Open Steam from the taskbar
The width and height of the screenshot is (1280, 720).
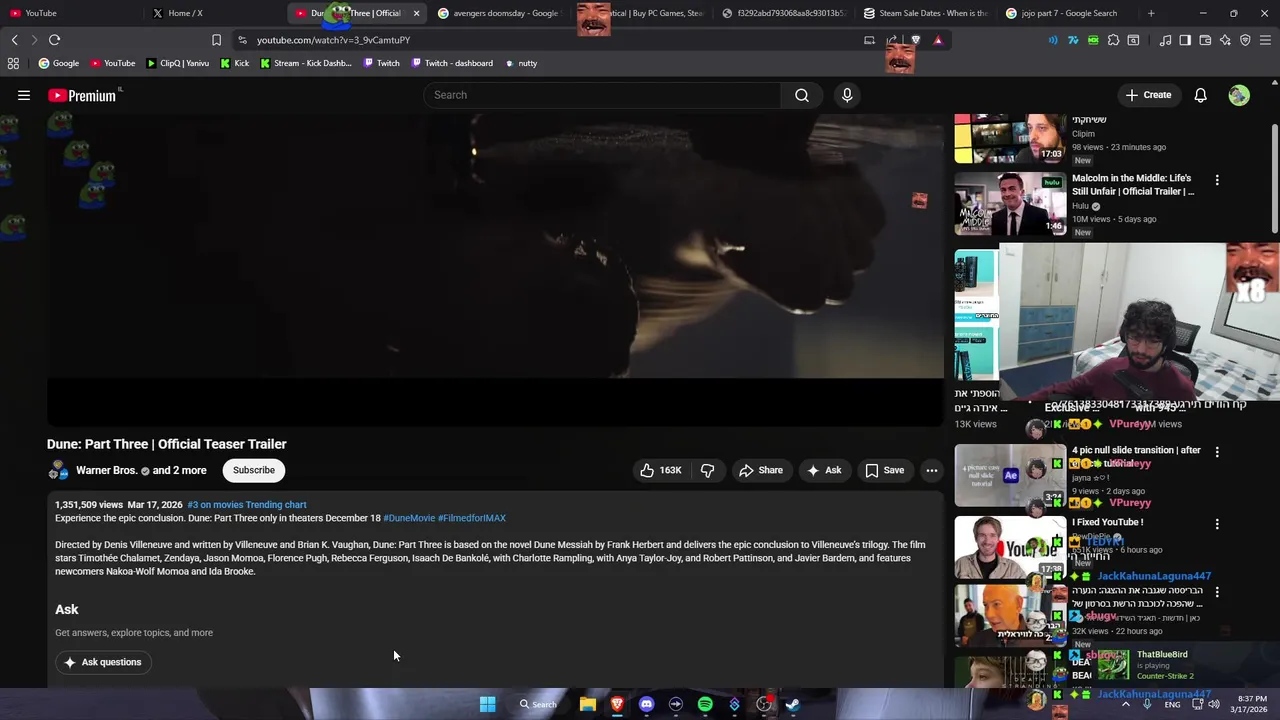click(x=792, y=704)
